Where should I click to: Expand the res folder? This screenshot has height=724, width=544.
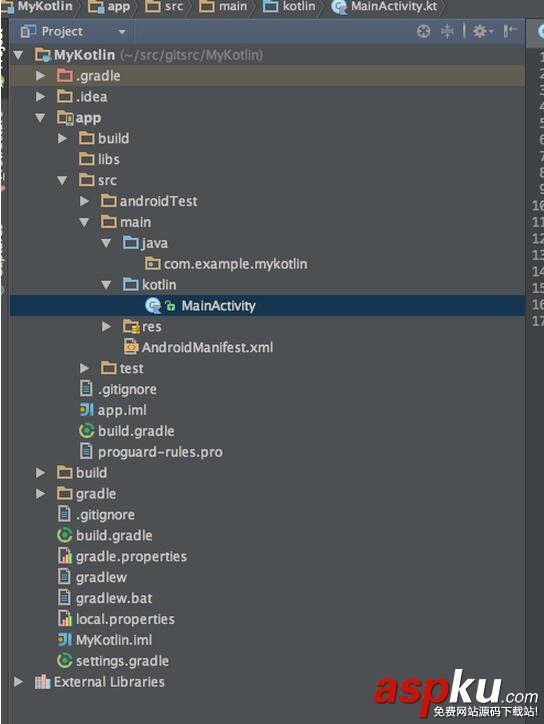[x=106, y=326]
